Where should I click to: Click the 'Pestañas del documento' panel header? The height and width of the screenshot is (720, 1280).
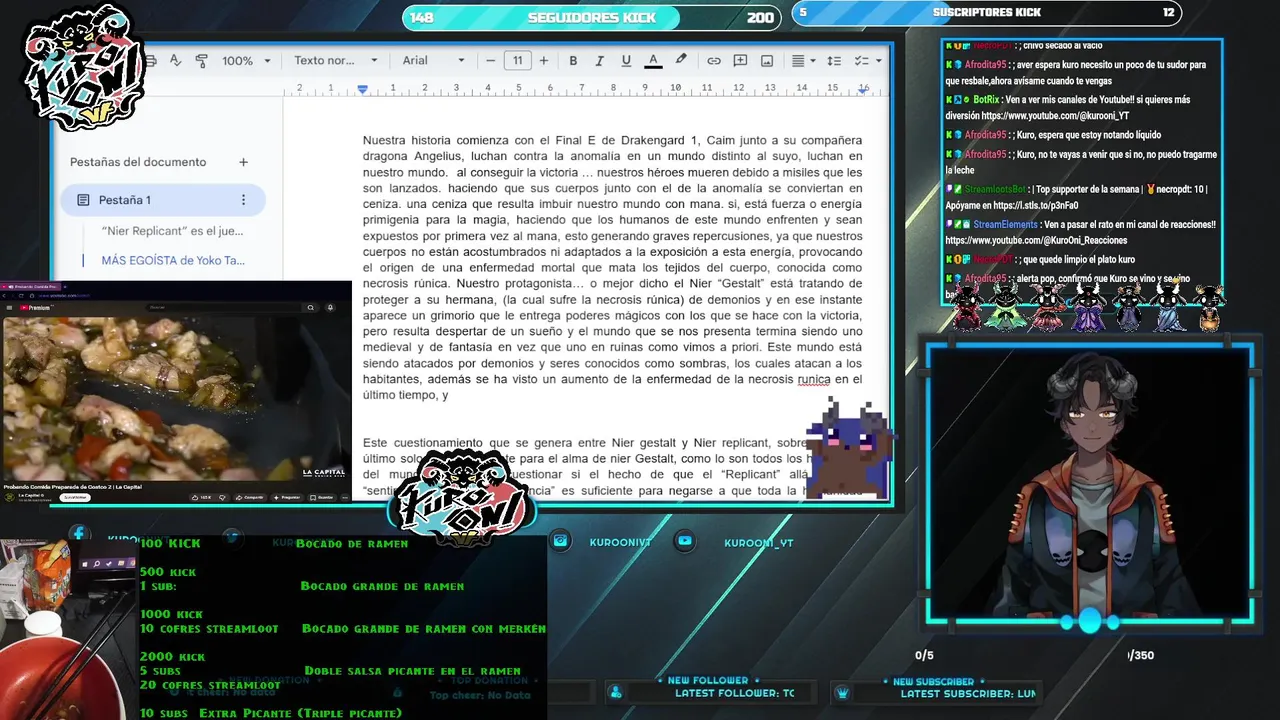coord(138,162)
